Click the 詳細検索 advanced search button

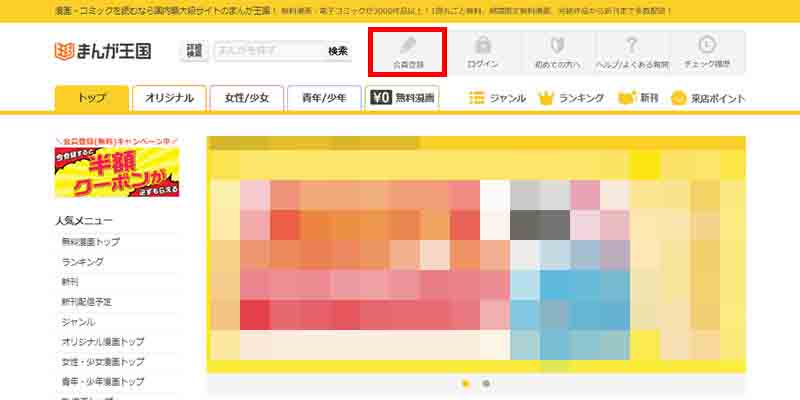coord(193,51)
